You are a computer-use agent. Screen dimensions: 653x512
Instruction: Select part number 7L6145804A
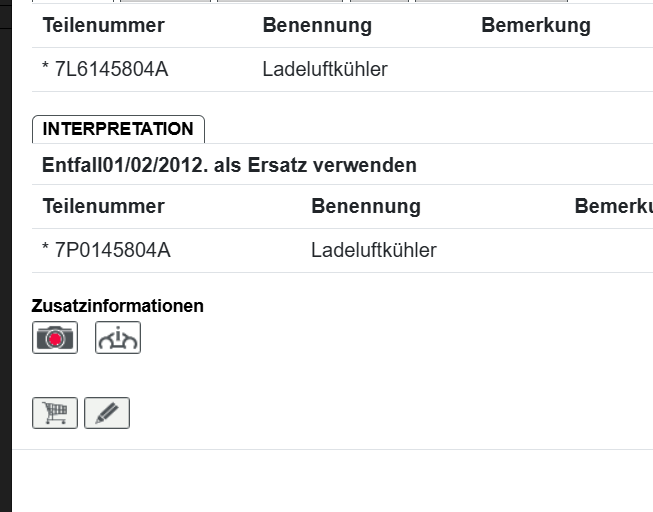pyautogui.click(x=105, y=70)
